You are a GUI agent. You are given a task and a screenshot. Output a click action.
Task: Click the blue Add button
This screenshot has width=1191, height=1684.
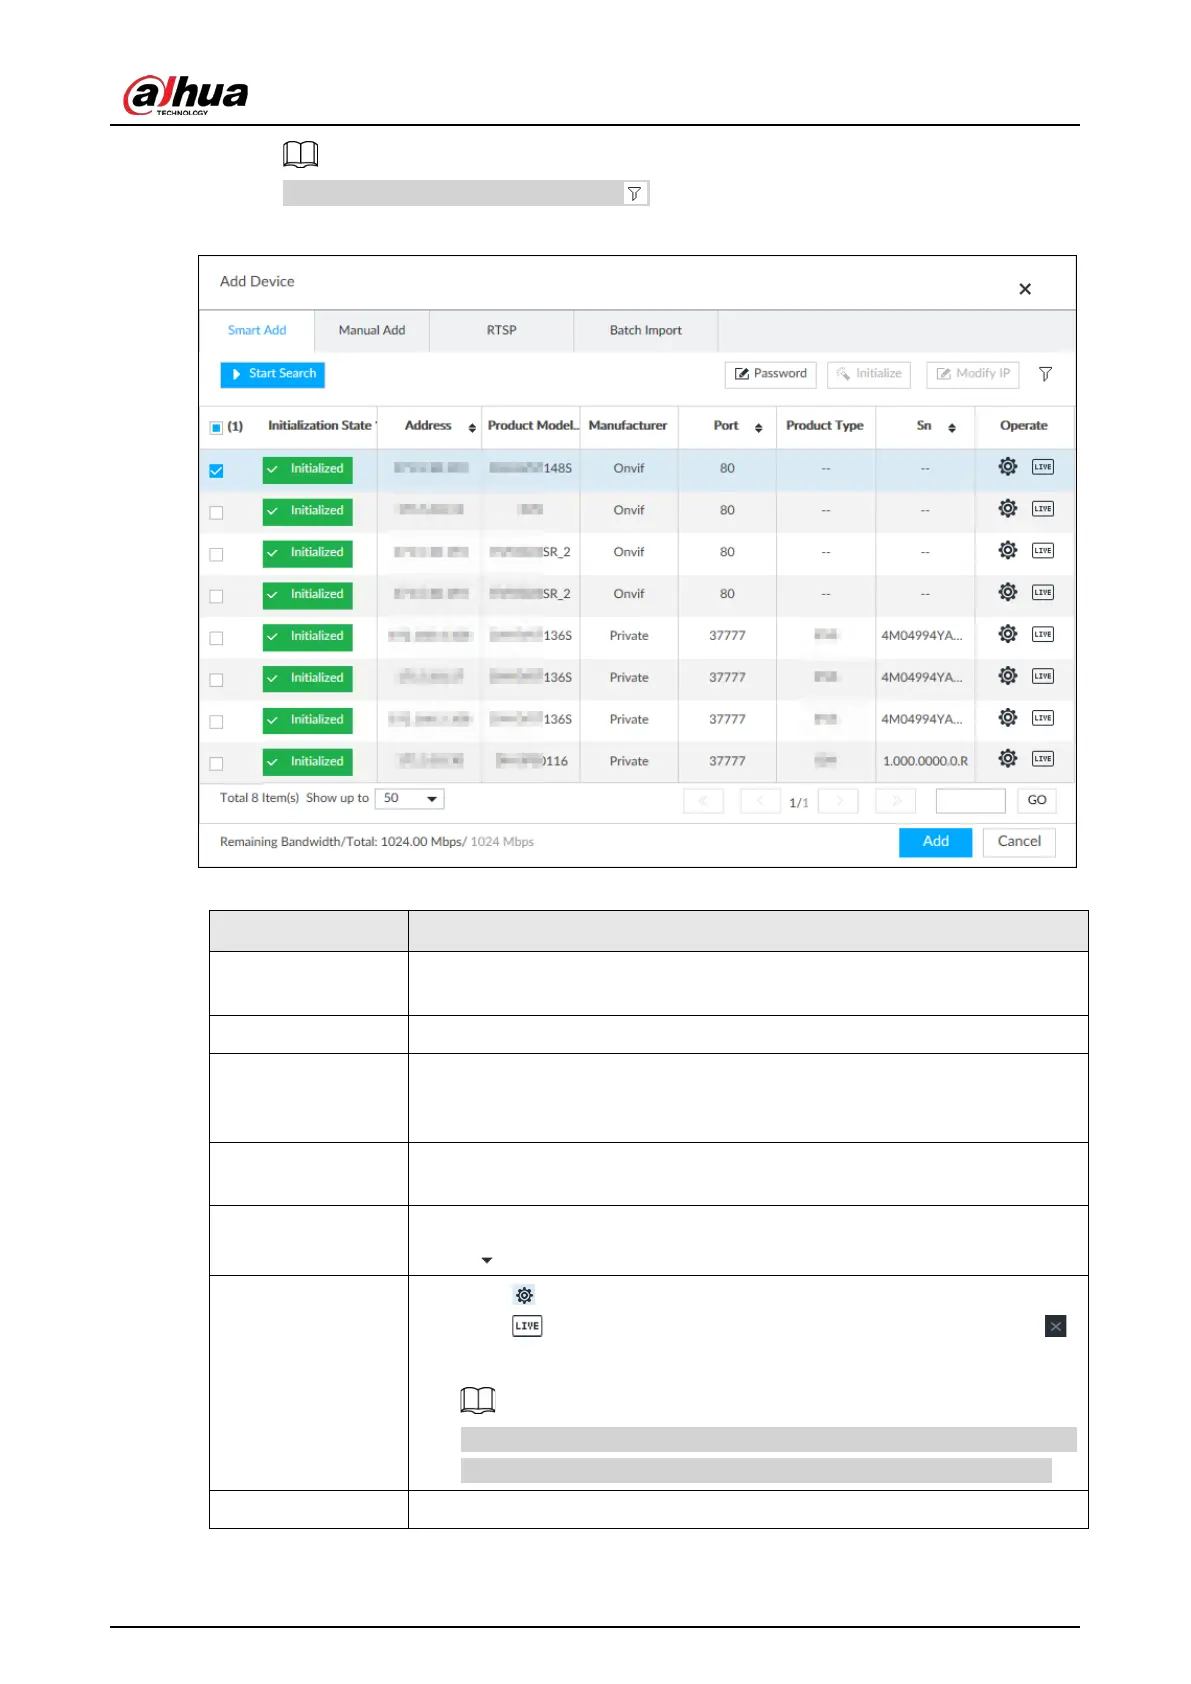point(936,842)
